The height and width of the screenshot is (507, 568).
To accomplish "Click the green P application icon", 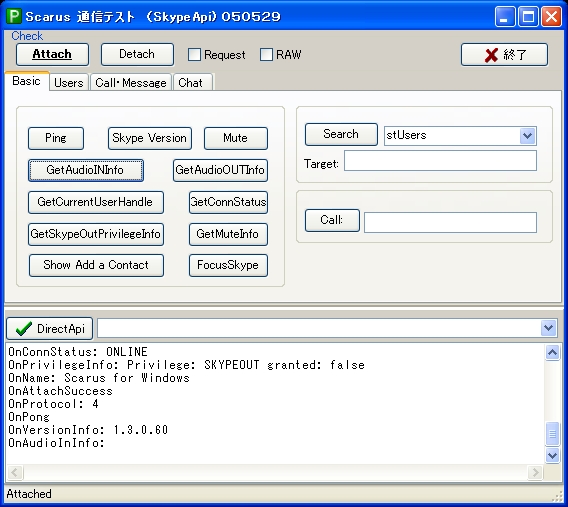I will point(14,16).
